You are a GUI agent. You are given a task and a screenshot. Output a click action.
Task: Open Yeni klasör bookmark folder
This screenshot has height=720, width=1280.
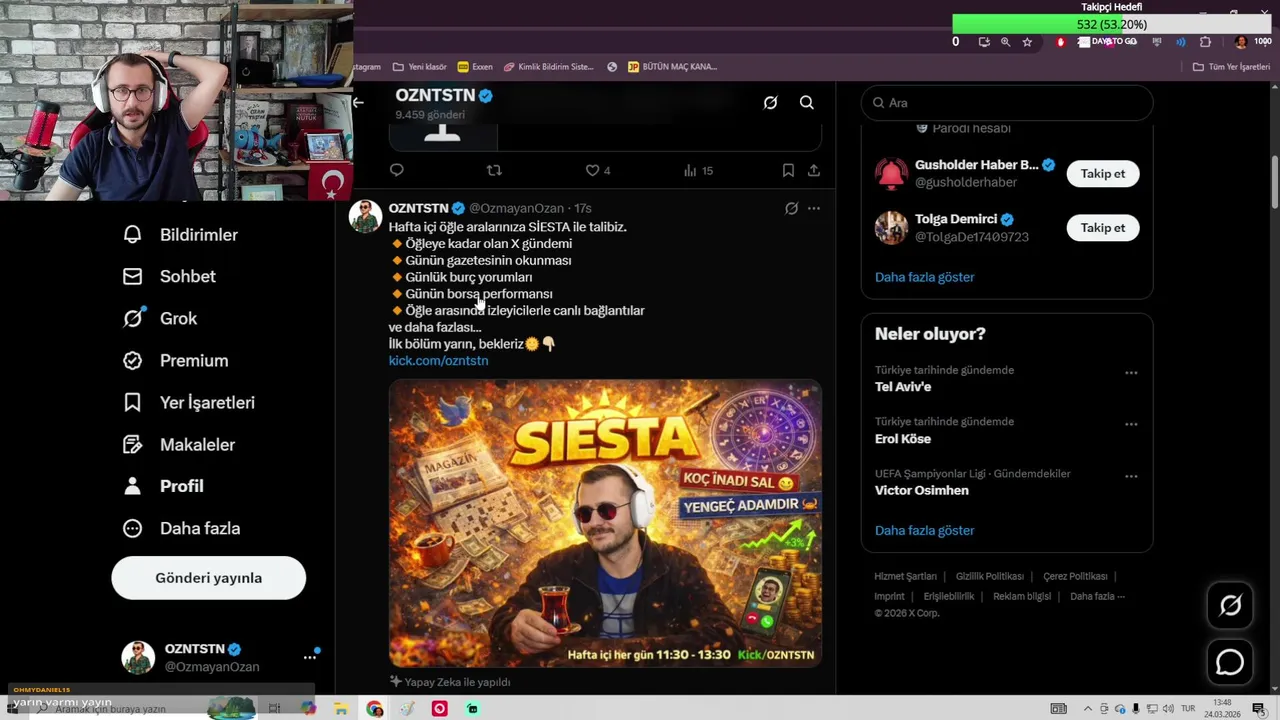tap(420, 67)
